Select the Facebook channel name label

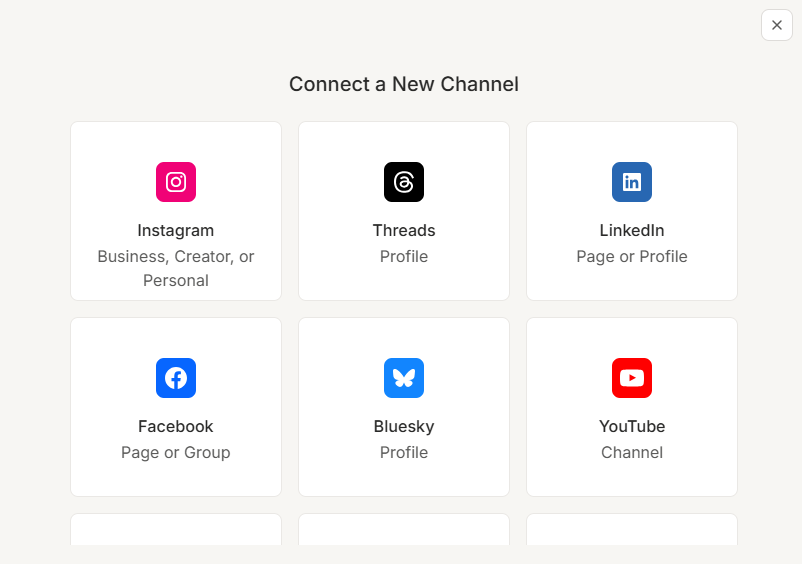click(175, 426)
